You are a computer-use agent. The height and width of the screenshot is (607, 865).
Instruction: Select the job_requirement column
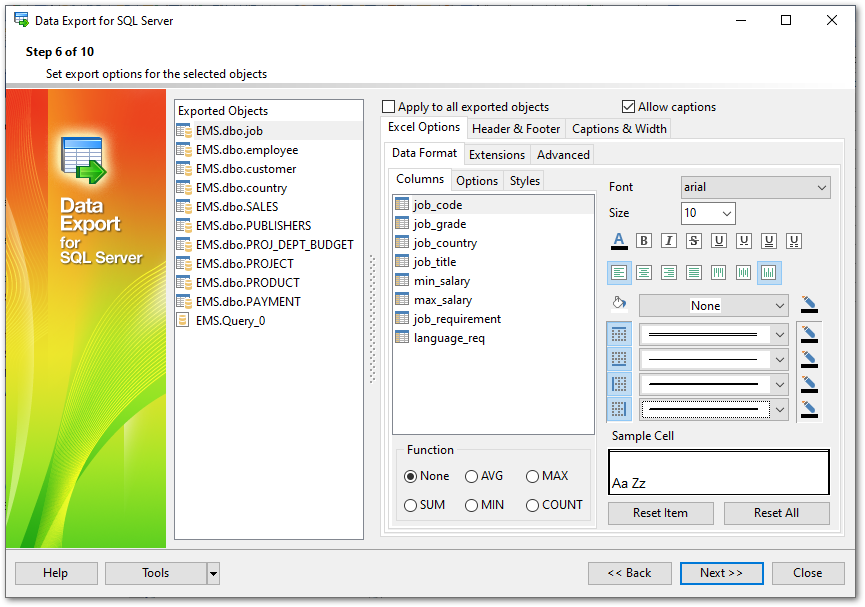(493, 319)
